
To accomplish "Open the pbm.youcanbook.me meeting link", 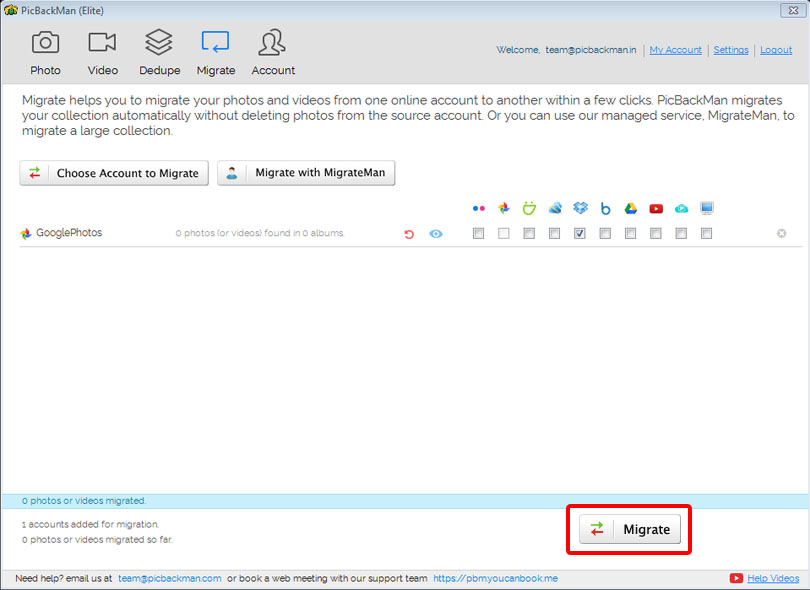I will (x=495, y=578).
